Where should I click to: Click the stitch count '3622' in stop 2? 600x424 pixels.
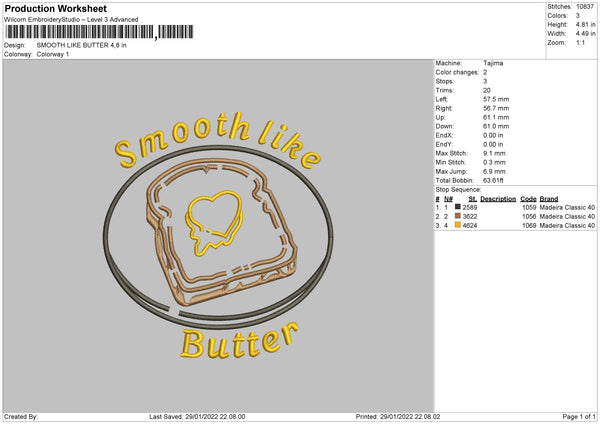click(x=470, y=217)
